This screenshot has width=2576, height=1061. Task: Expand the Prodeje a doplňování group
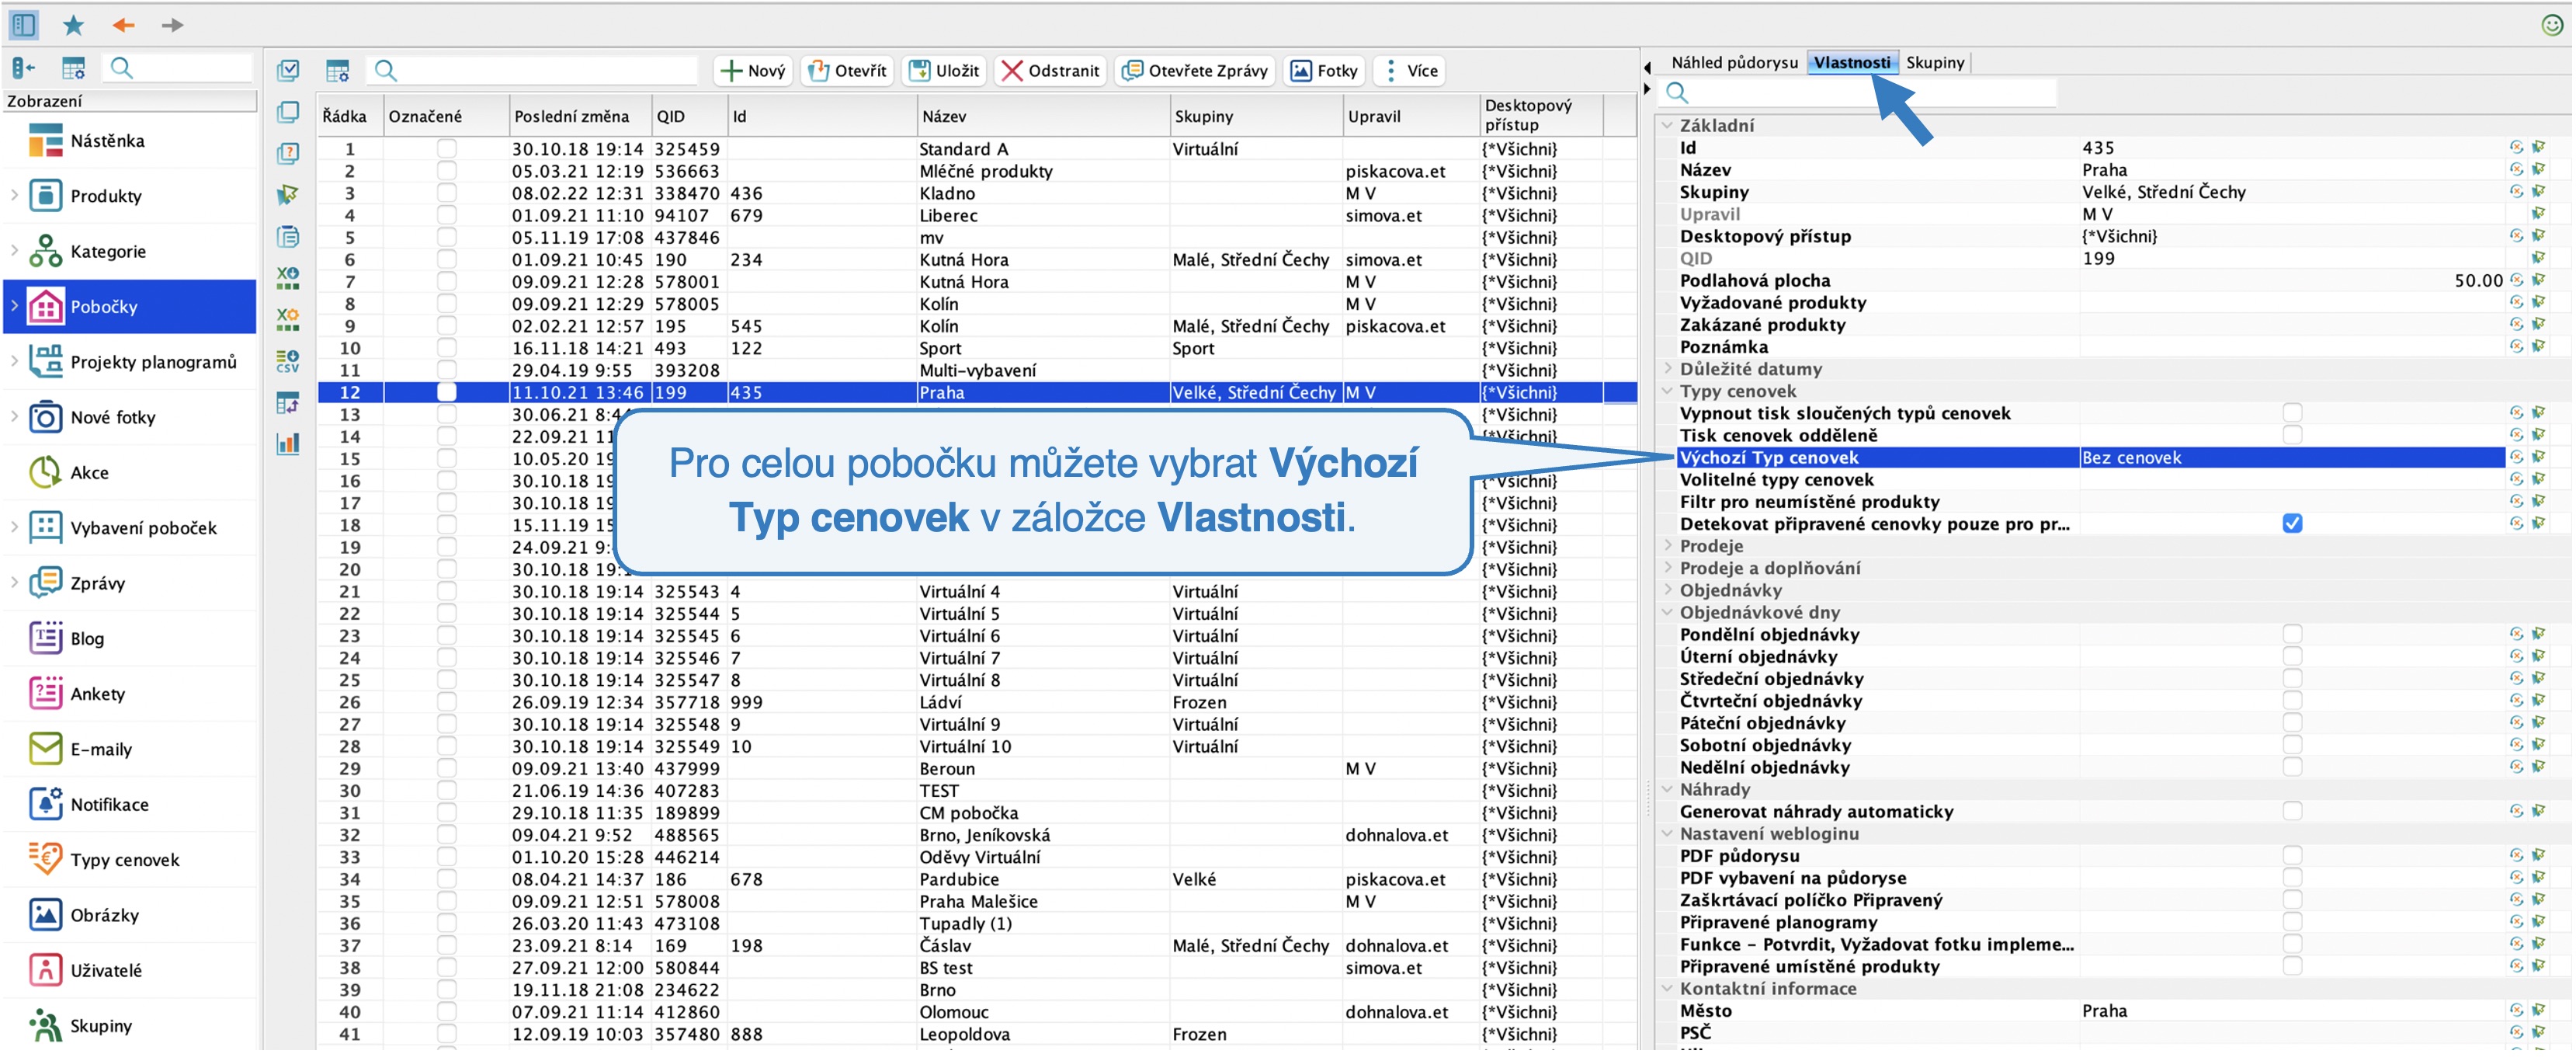click(x=1667, y=568)
